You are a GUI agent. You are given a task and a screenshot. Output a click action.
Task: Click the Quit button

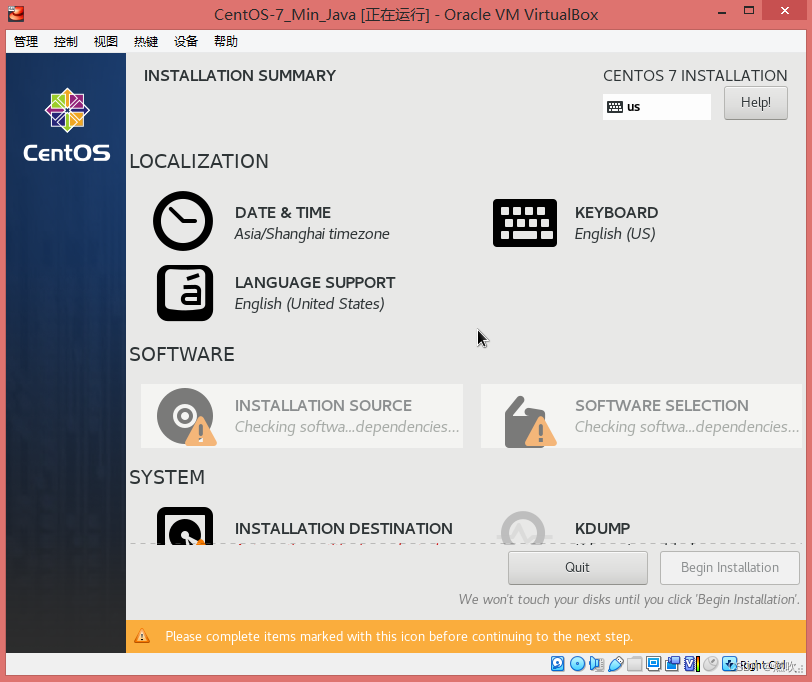(x=577, y=568)
